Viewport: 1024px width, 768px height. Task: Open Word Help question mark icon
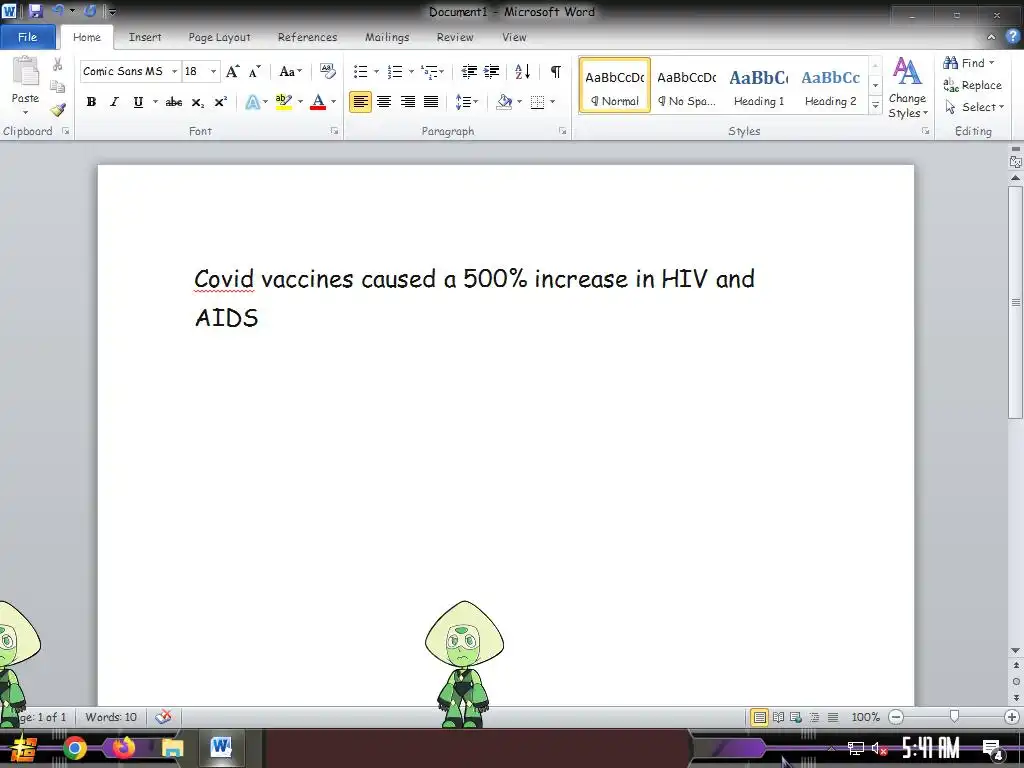1012,37
